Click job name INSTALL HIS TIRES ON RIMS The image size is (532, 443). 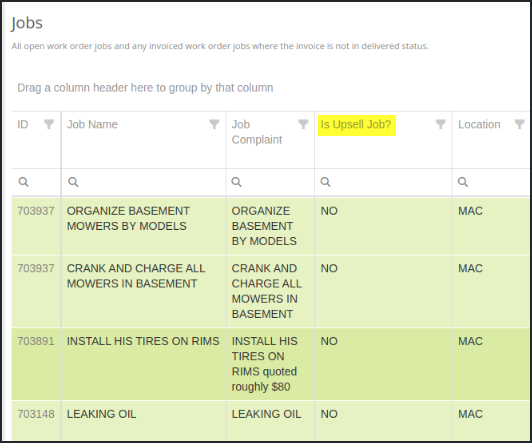[143, 341]
